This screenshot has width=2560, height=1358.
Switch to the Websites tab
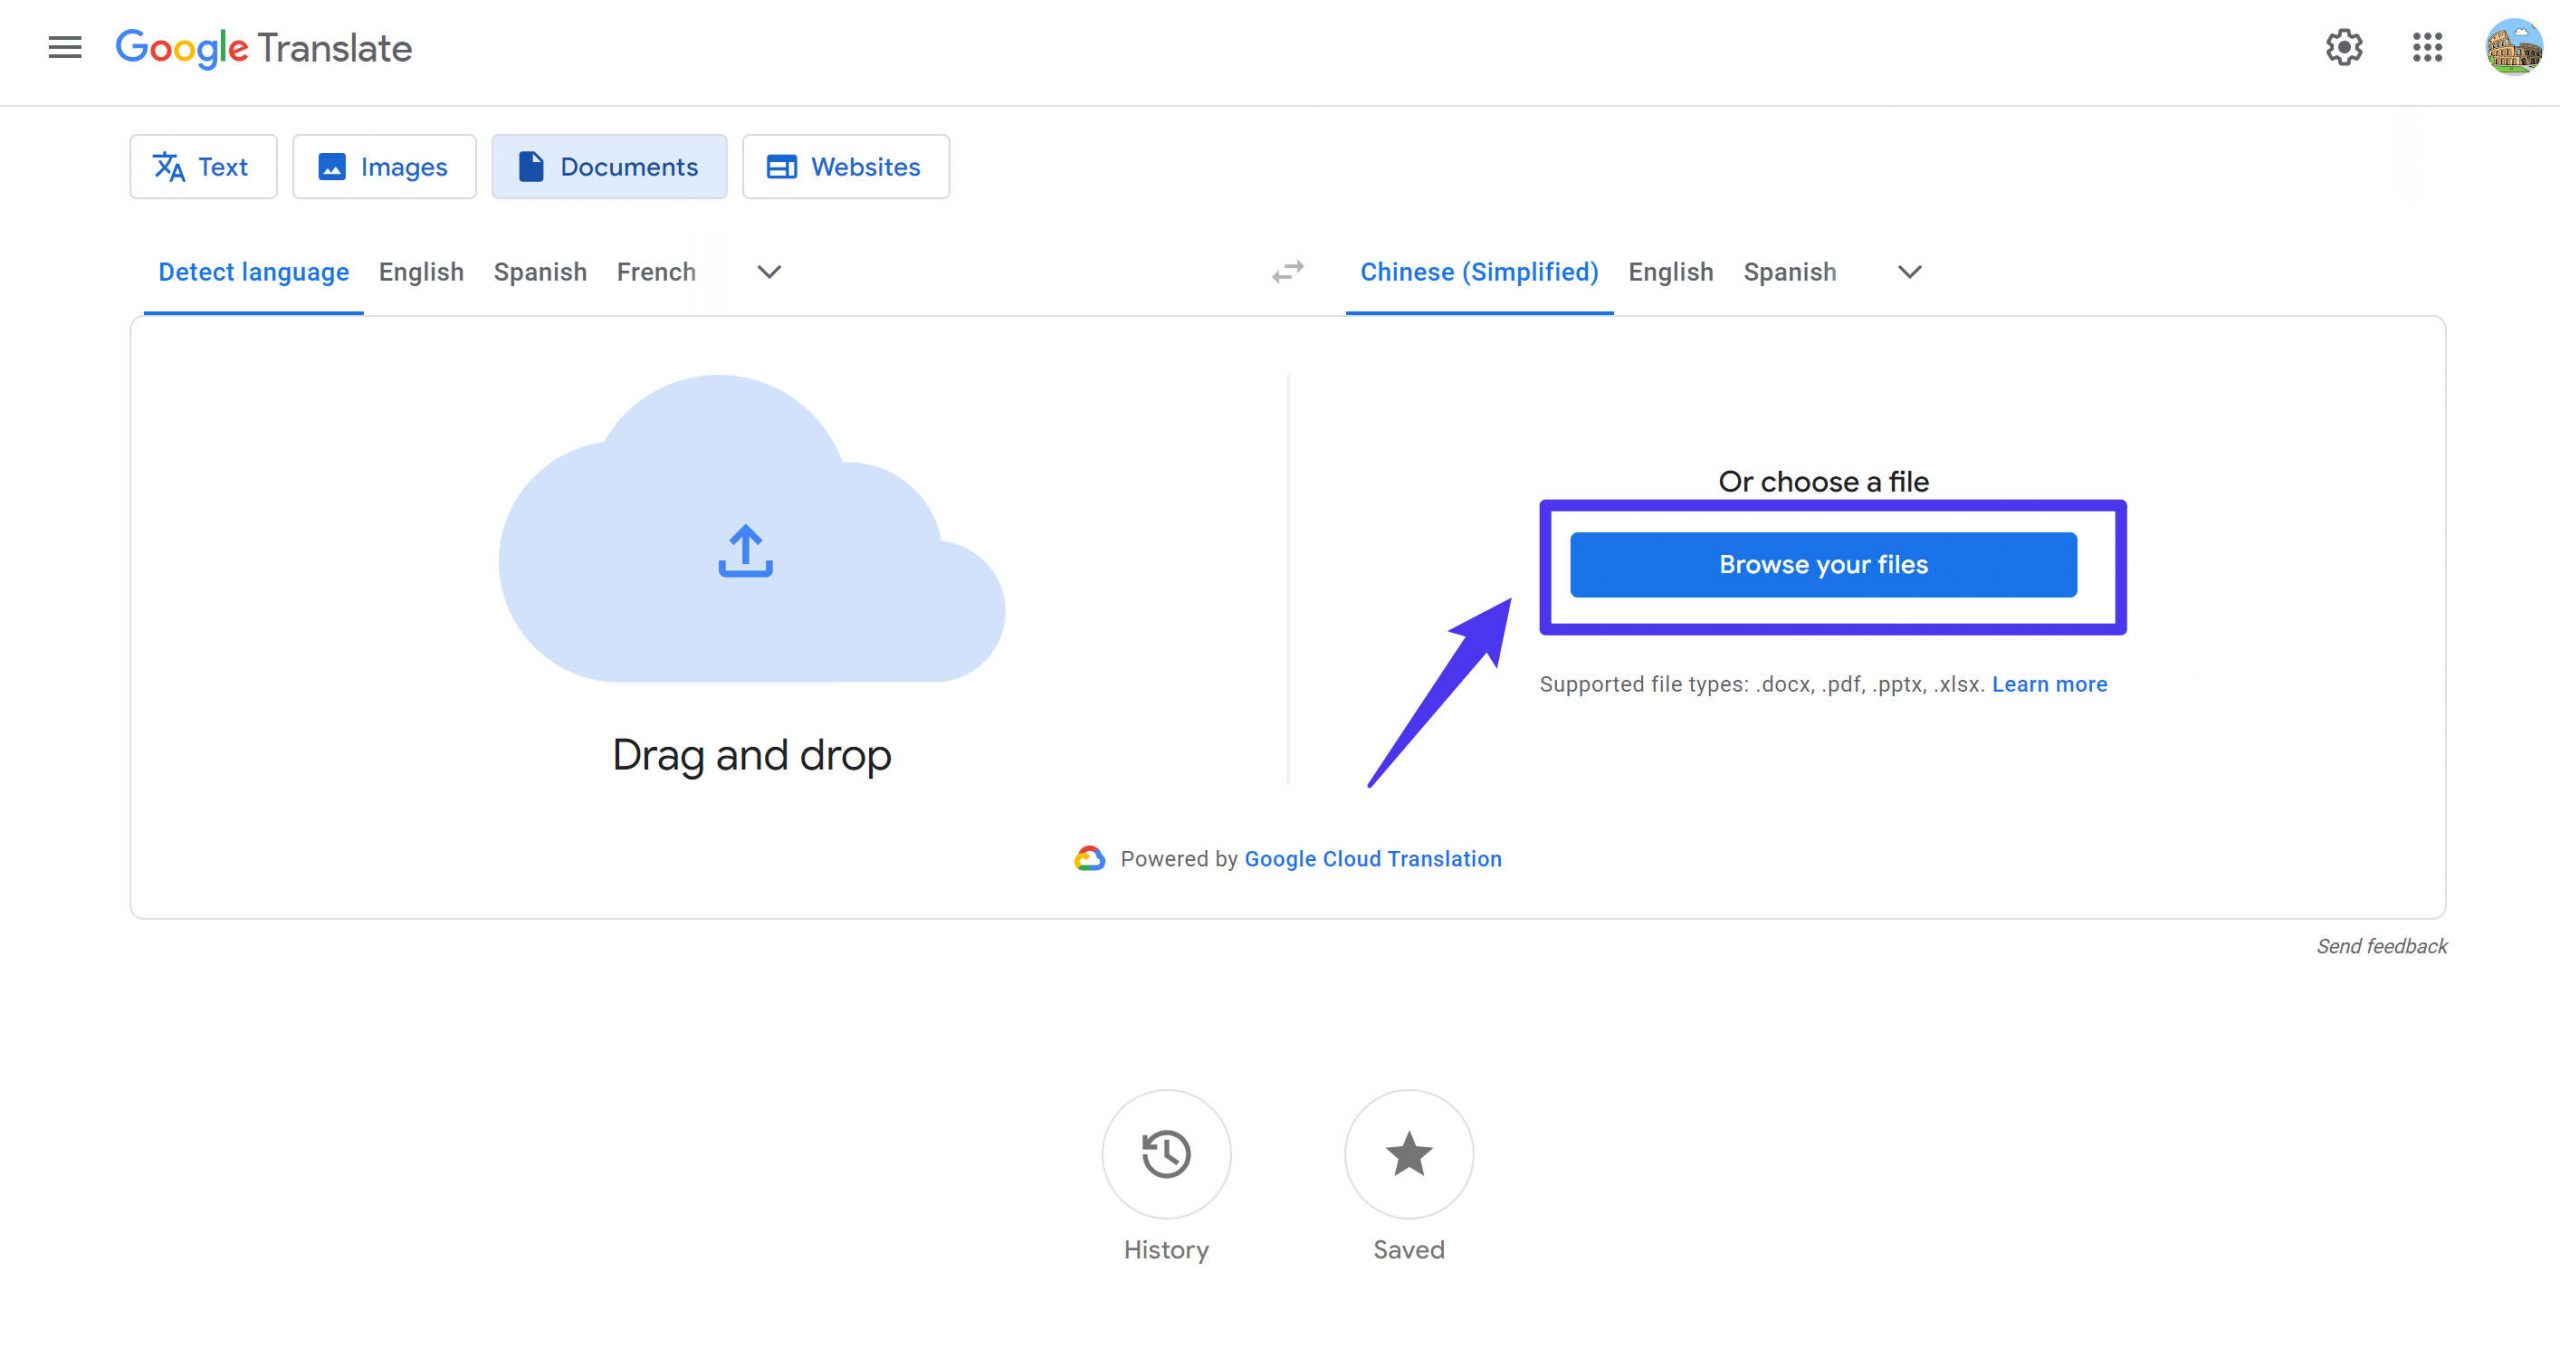(x=845, y=167)
